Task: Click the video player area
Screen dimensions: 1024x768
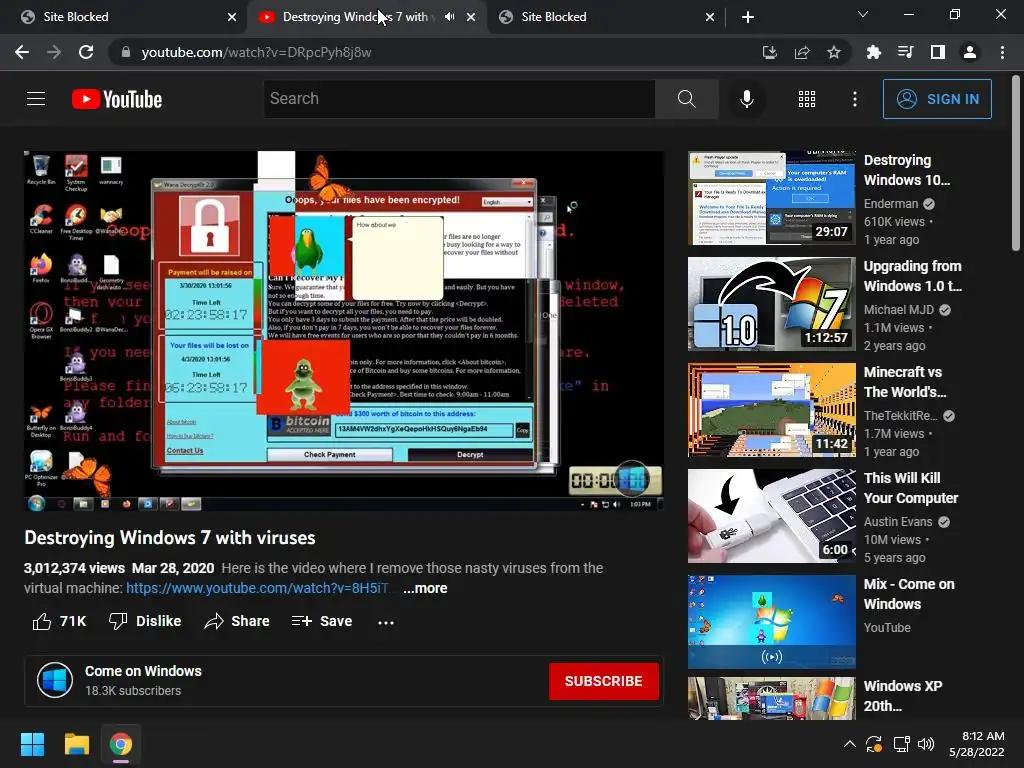Action: (344, 330)
